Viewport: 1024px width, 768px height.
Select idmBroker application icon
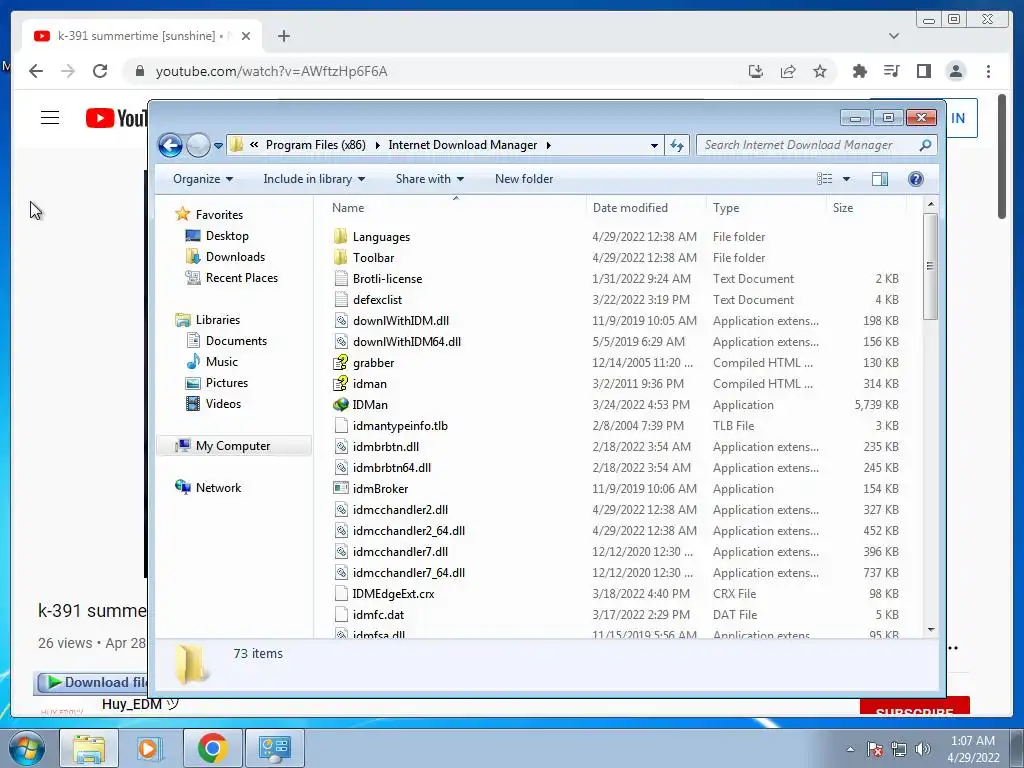tap(340, 488)
